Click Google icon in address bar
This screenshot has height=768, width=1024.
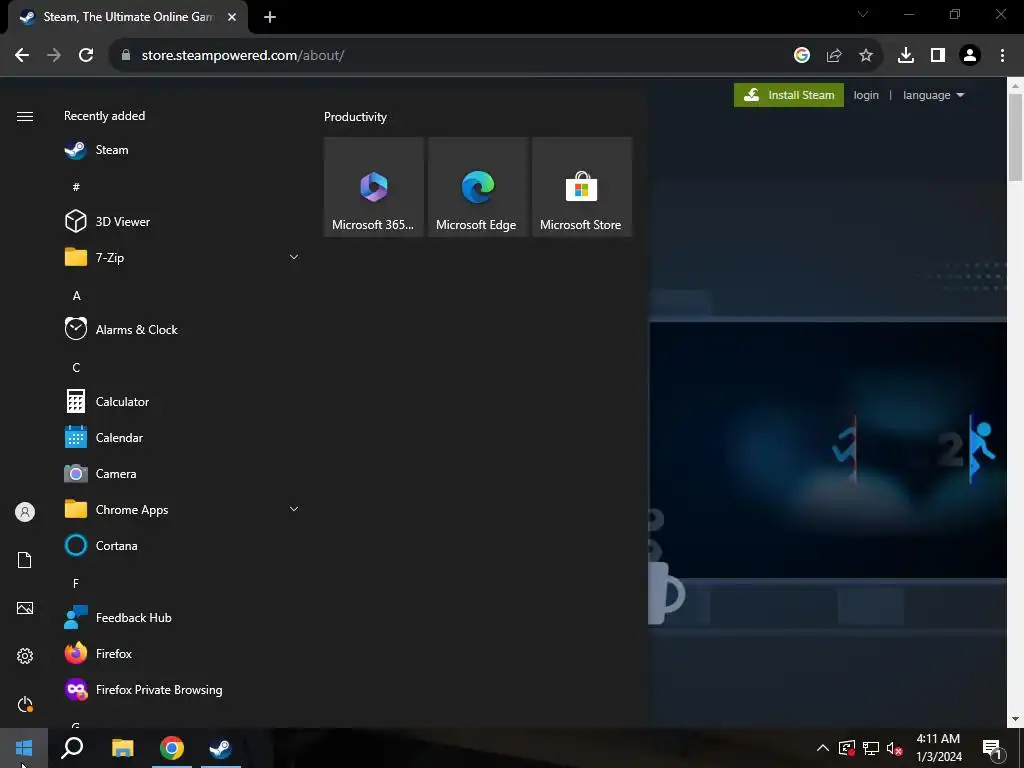click(x=802, y=56)
